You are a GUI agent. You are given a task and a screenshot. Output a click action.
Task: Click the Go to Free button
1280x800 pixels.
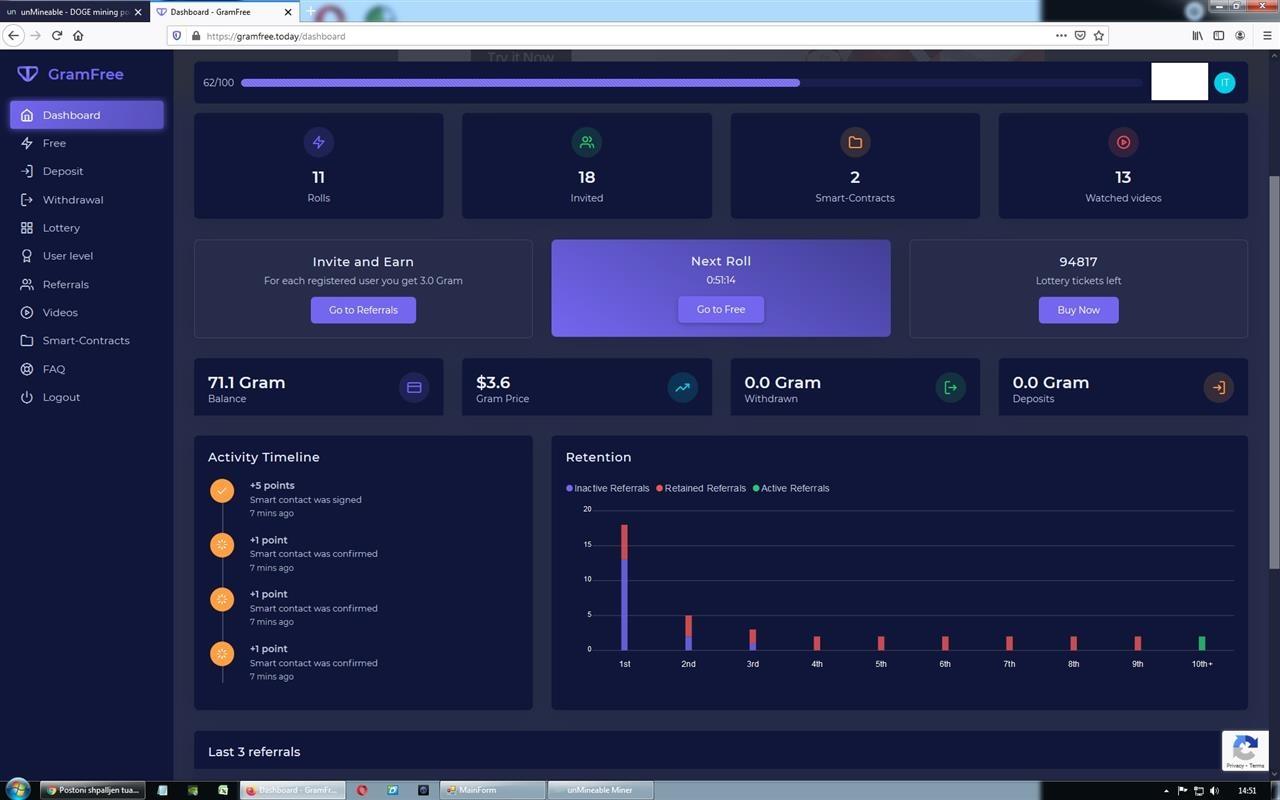(721, 309)
